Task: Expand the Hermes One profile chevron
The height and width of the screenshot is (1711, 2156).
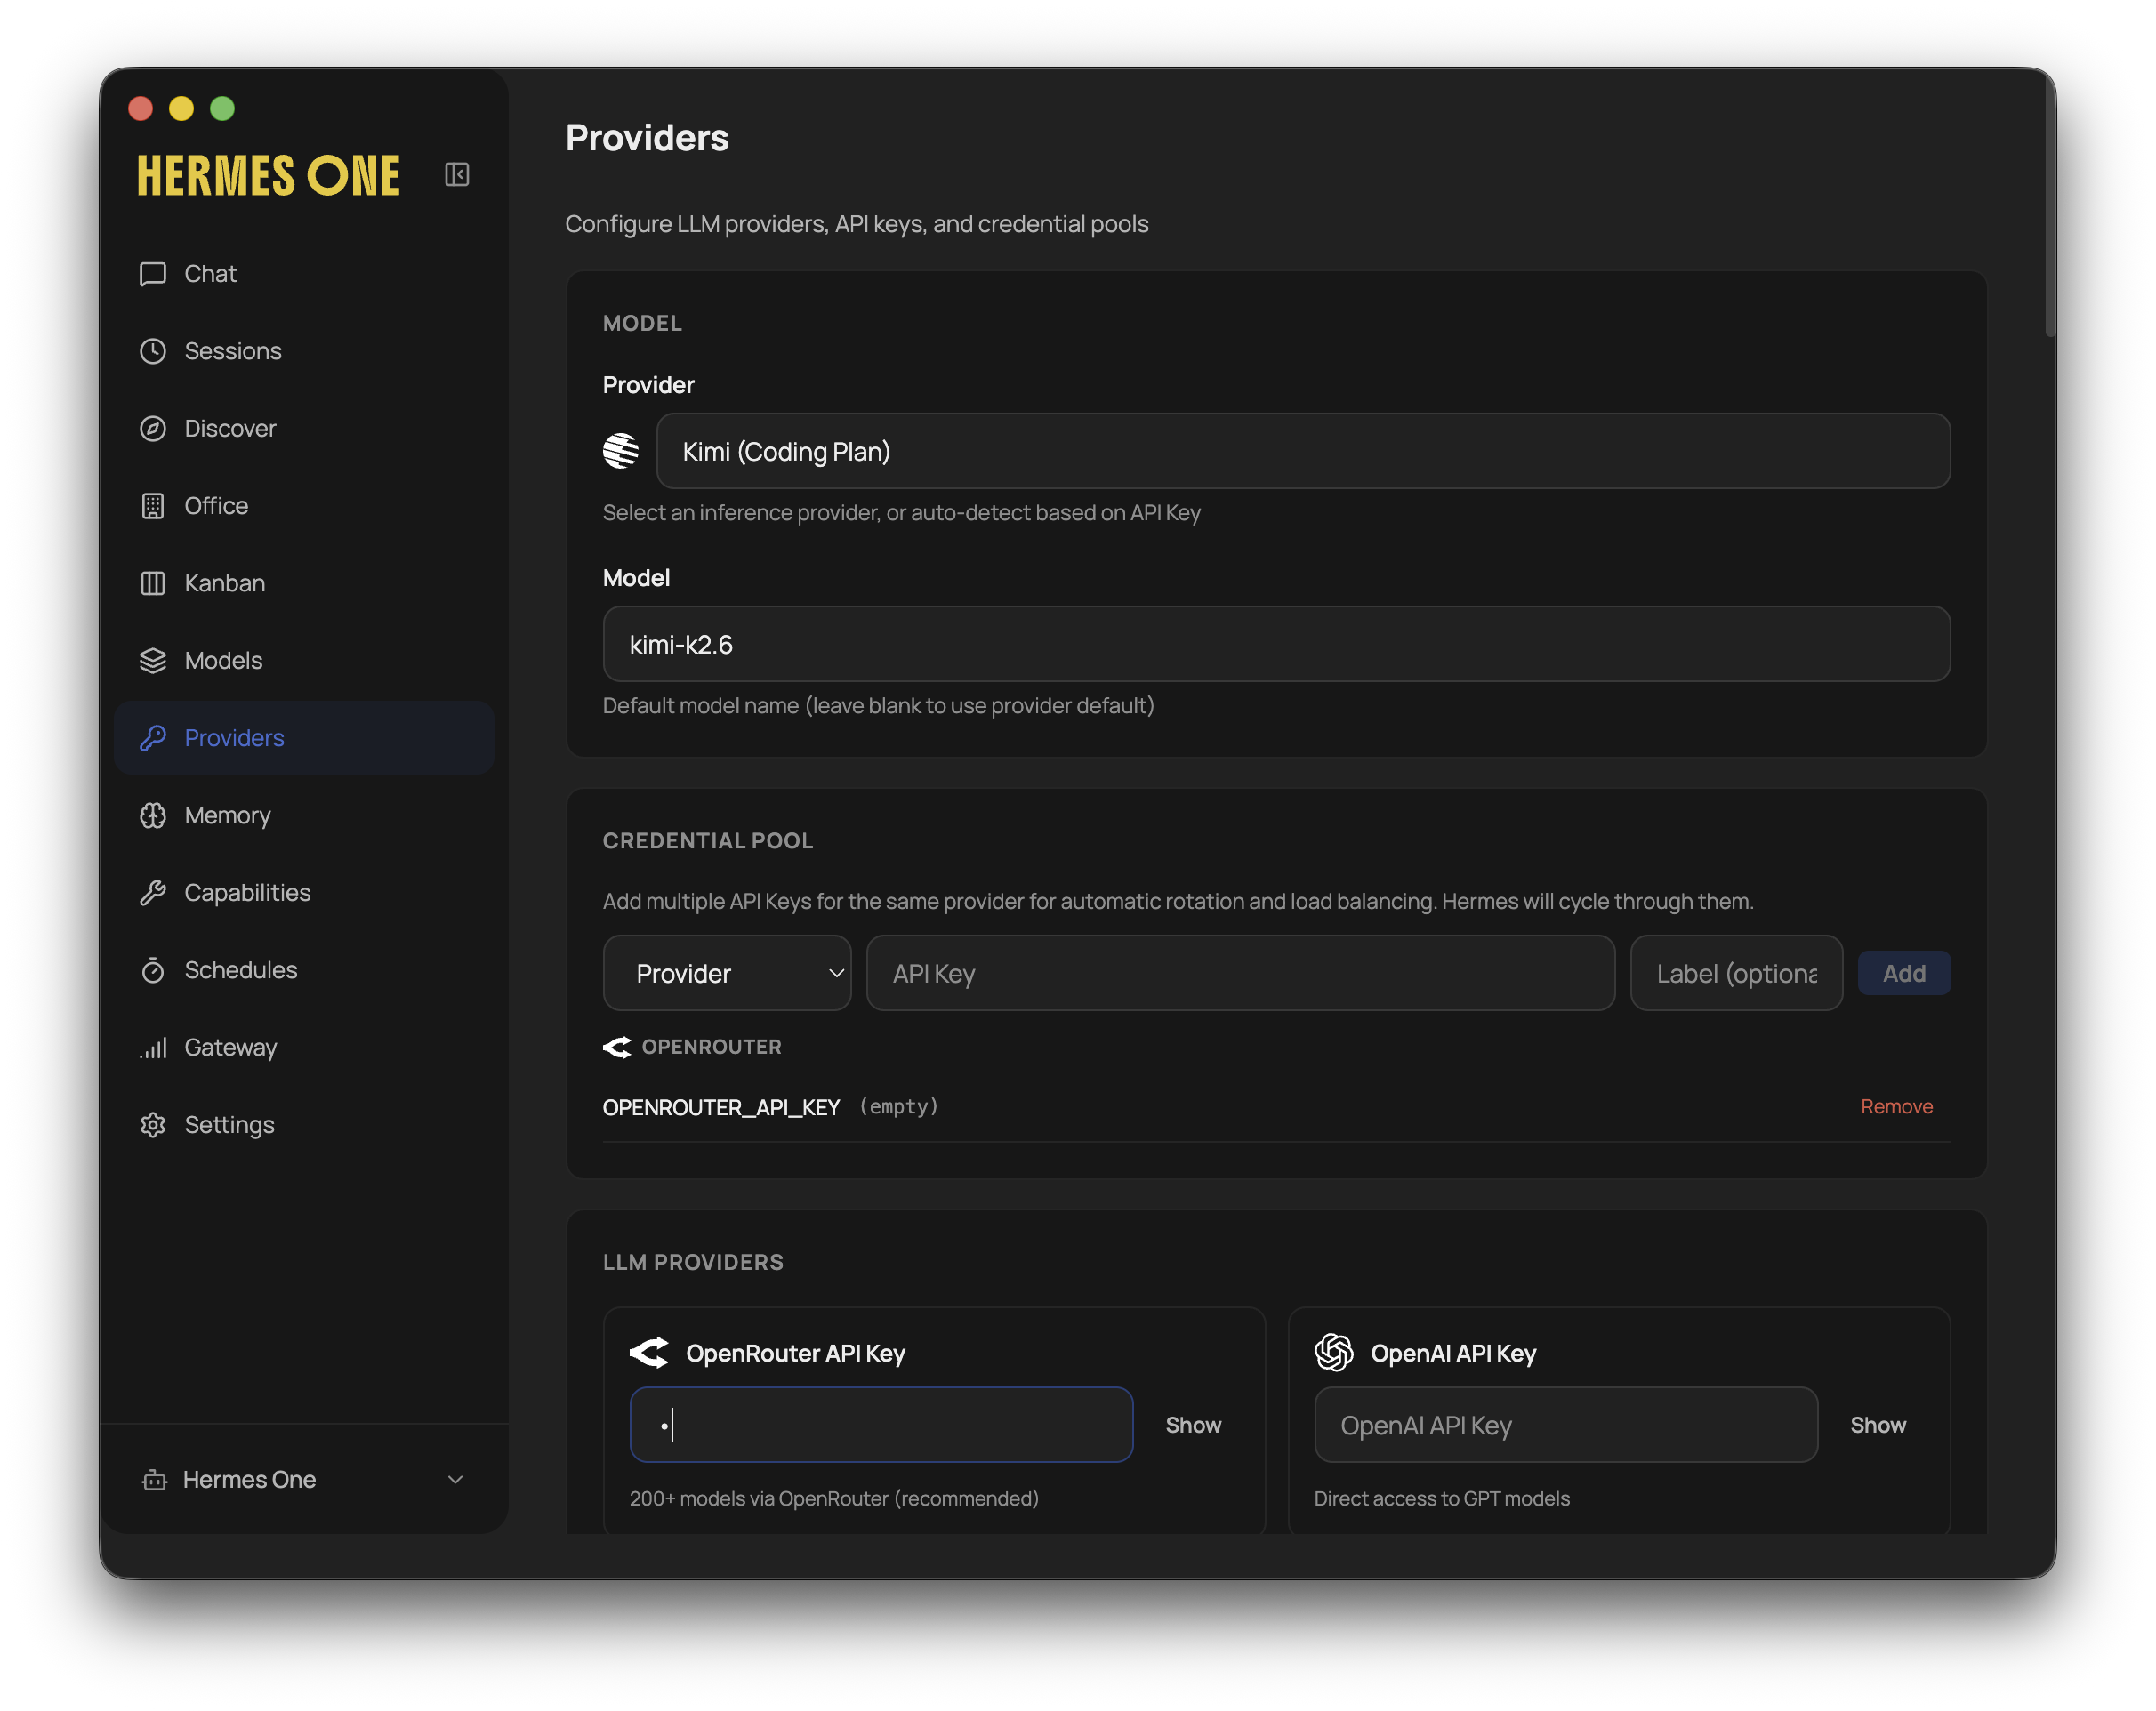Action: 456,1480
